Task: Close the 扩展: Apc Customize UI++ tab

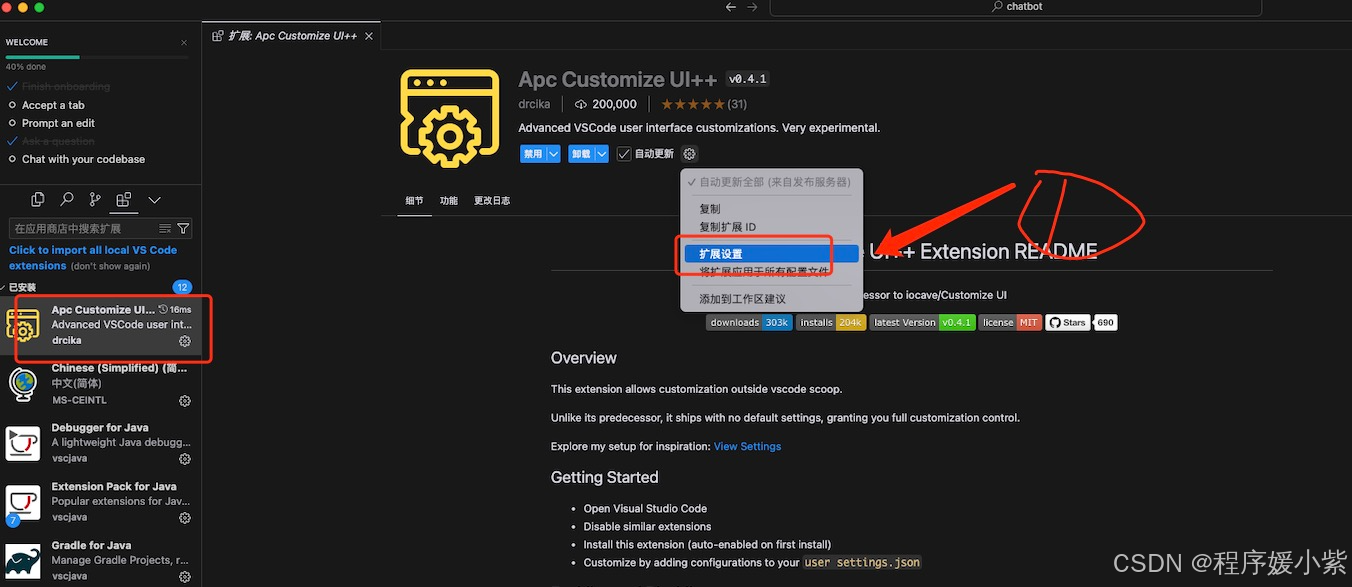Action: click(369, 36)
